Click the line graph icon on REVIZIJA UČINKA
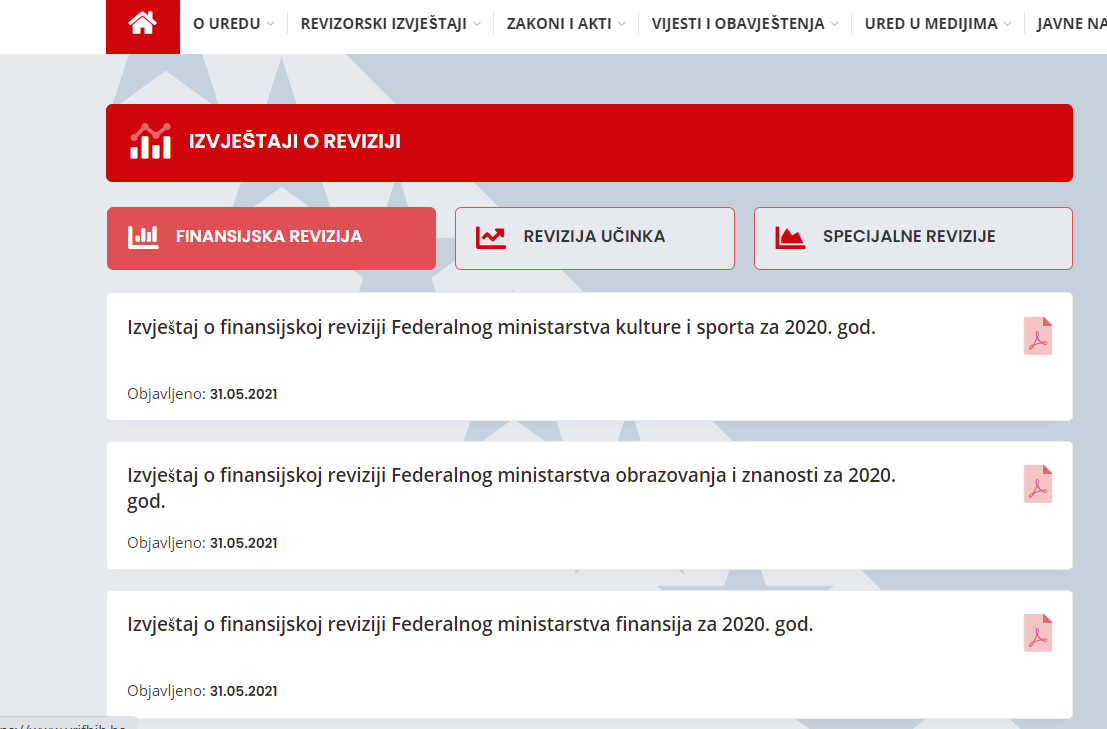The image size is (1107, 729). [x=489, y=237]
